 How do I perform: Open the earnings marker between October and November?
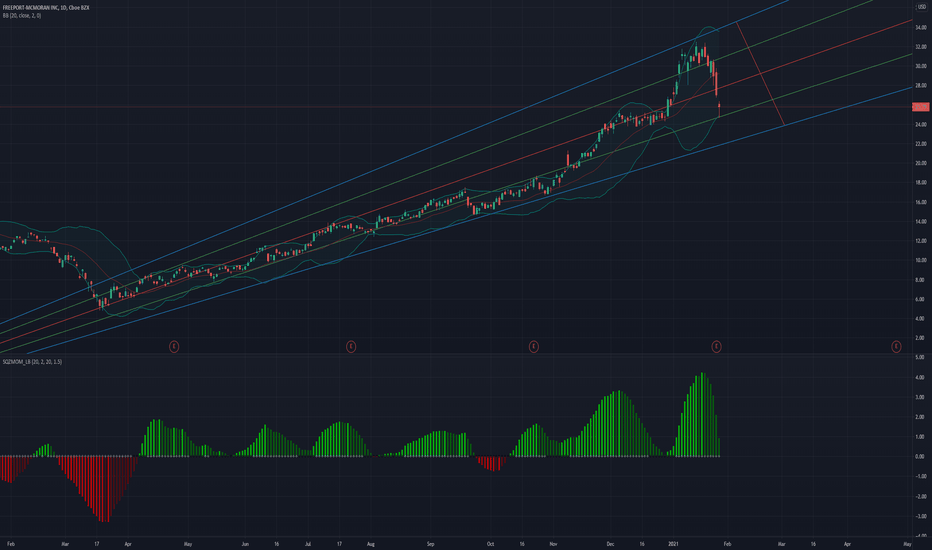534,346
